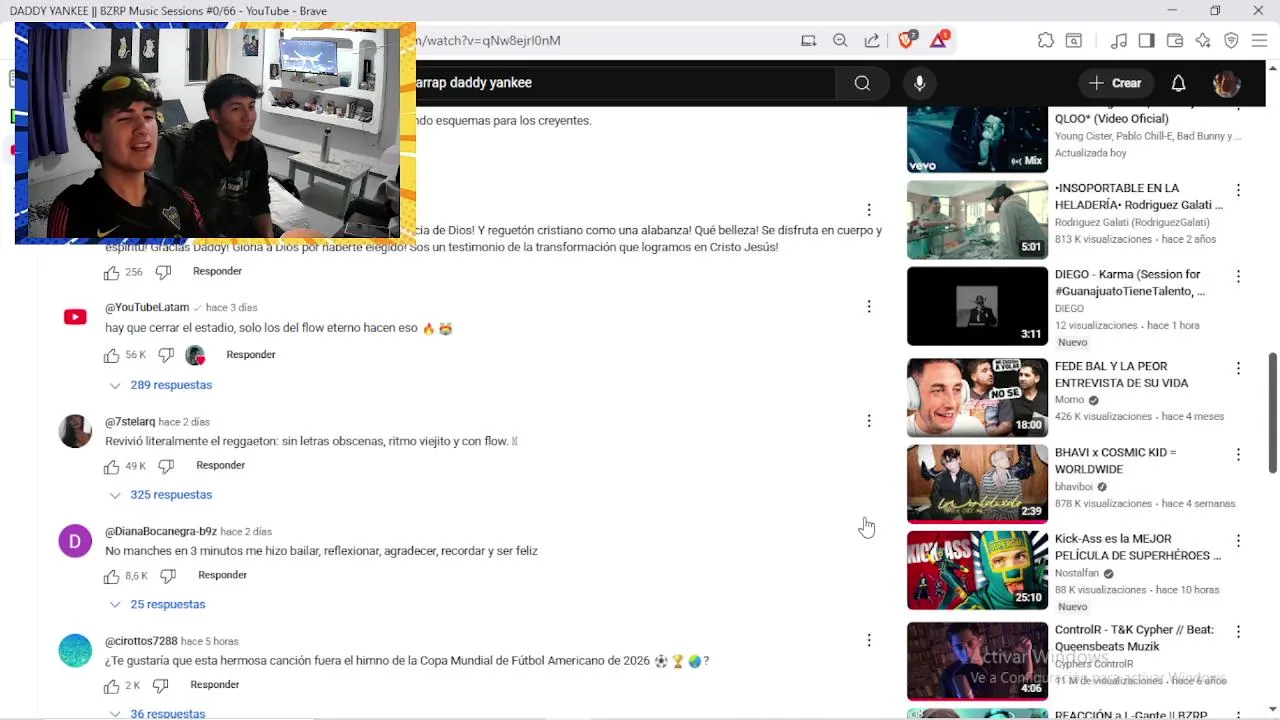Open menu for DIEGO - Karma video
Screen dimensions: 1280x720
pos(1238,276)
